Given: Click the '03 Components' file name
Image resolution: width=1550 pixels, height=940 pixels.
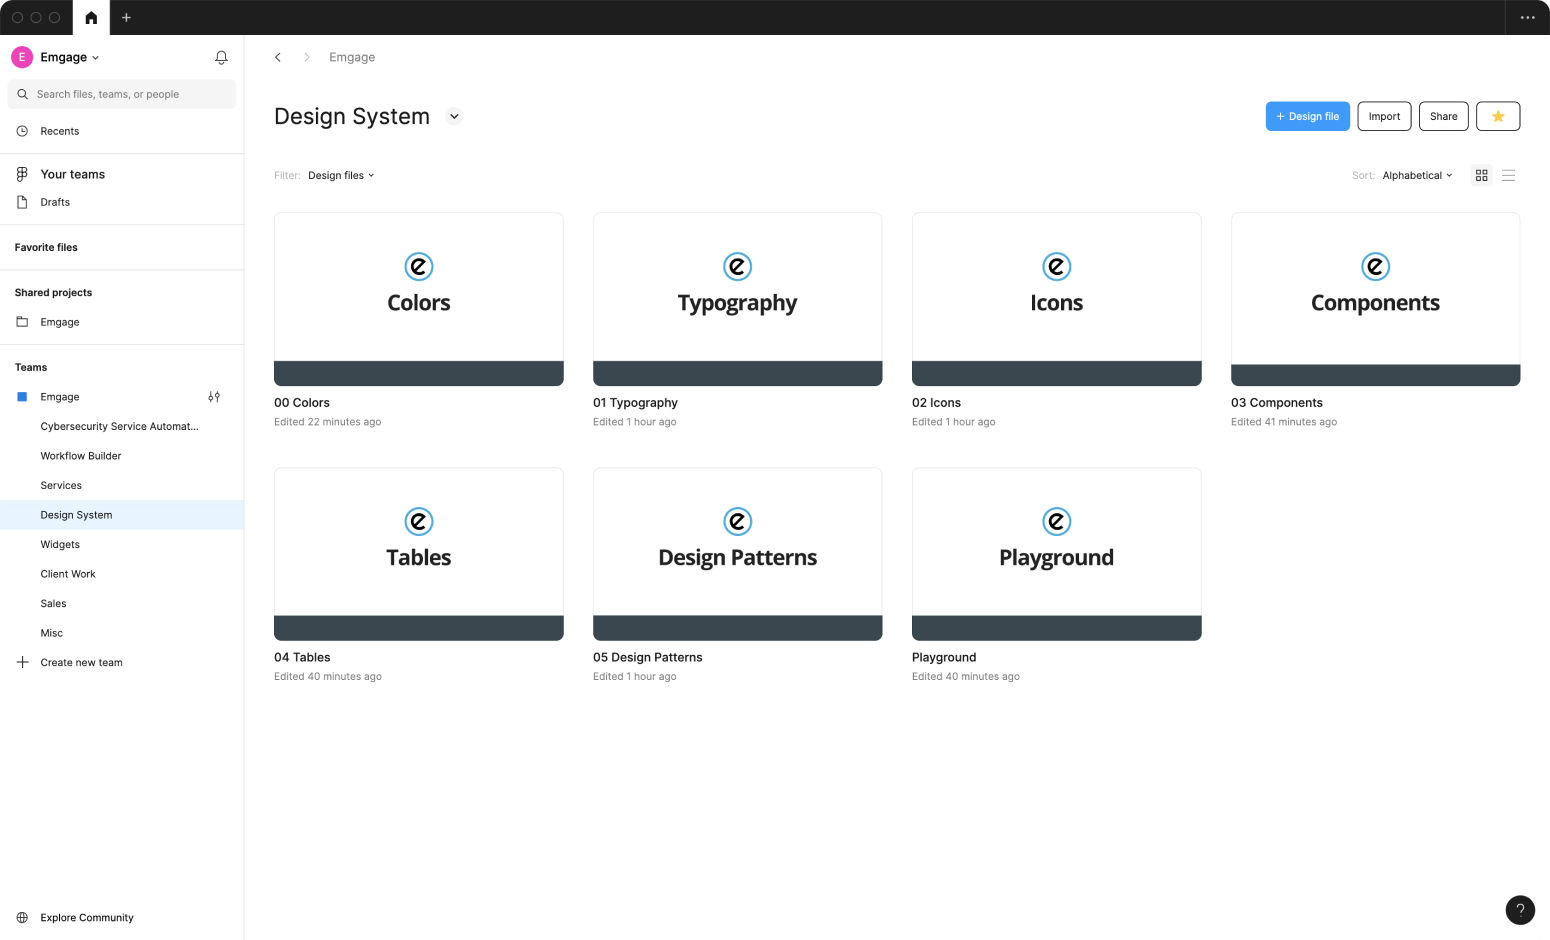Looking at the screenshot, I should click(1277, 403).
